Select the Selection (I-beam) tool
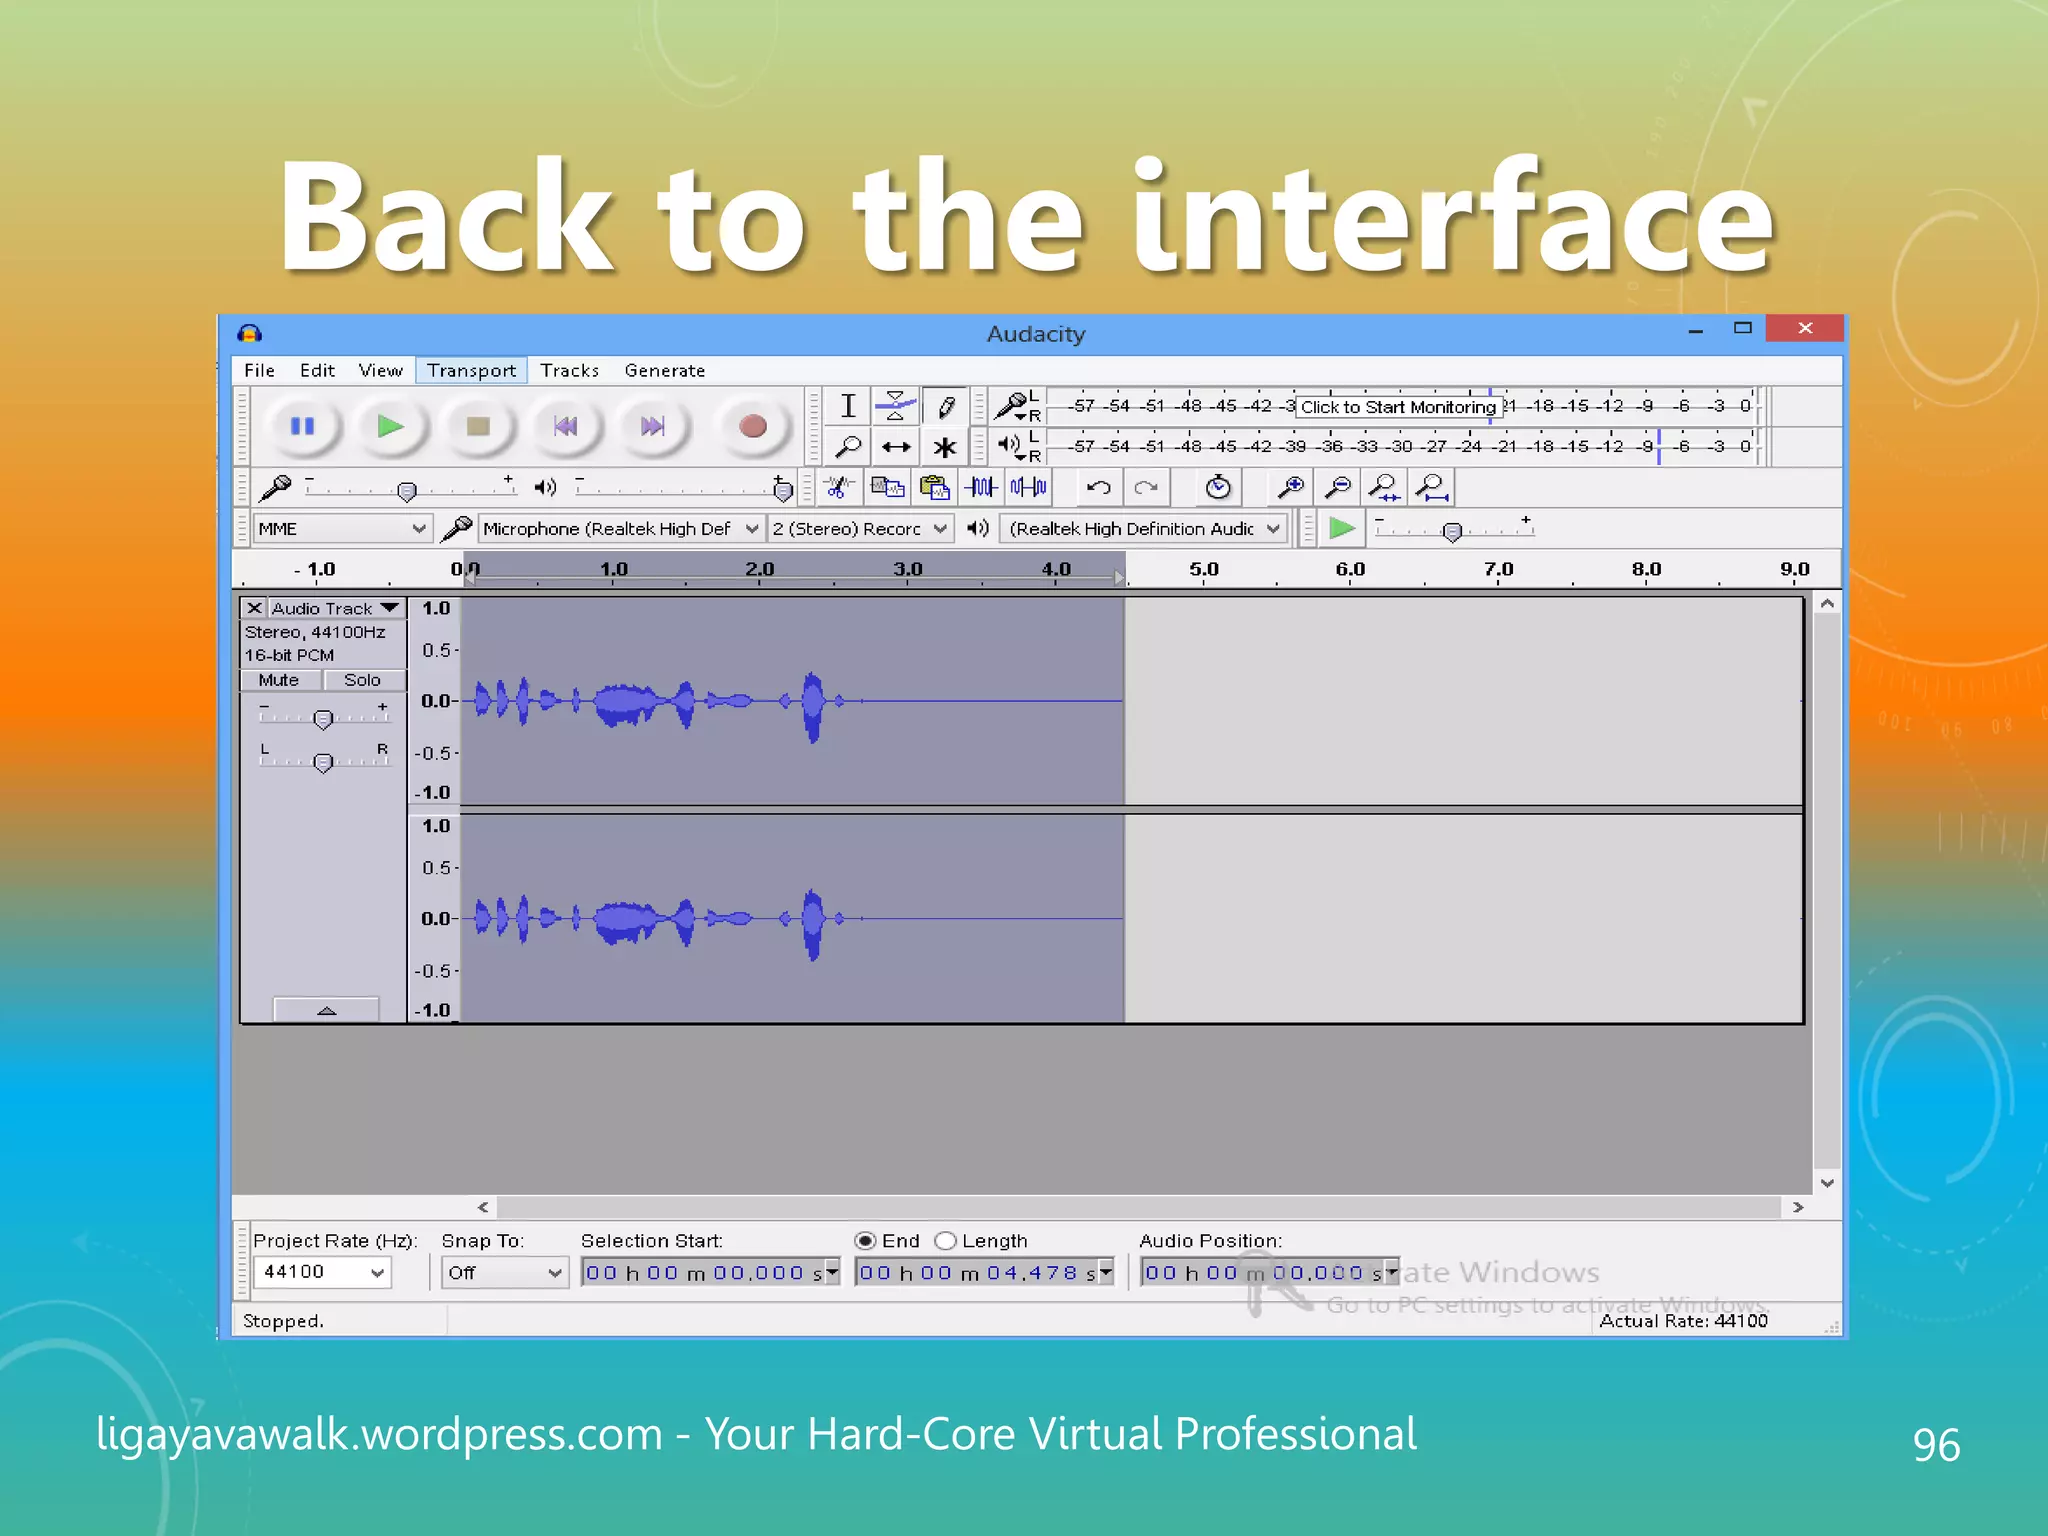 pos(848,406)
